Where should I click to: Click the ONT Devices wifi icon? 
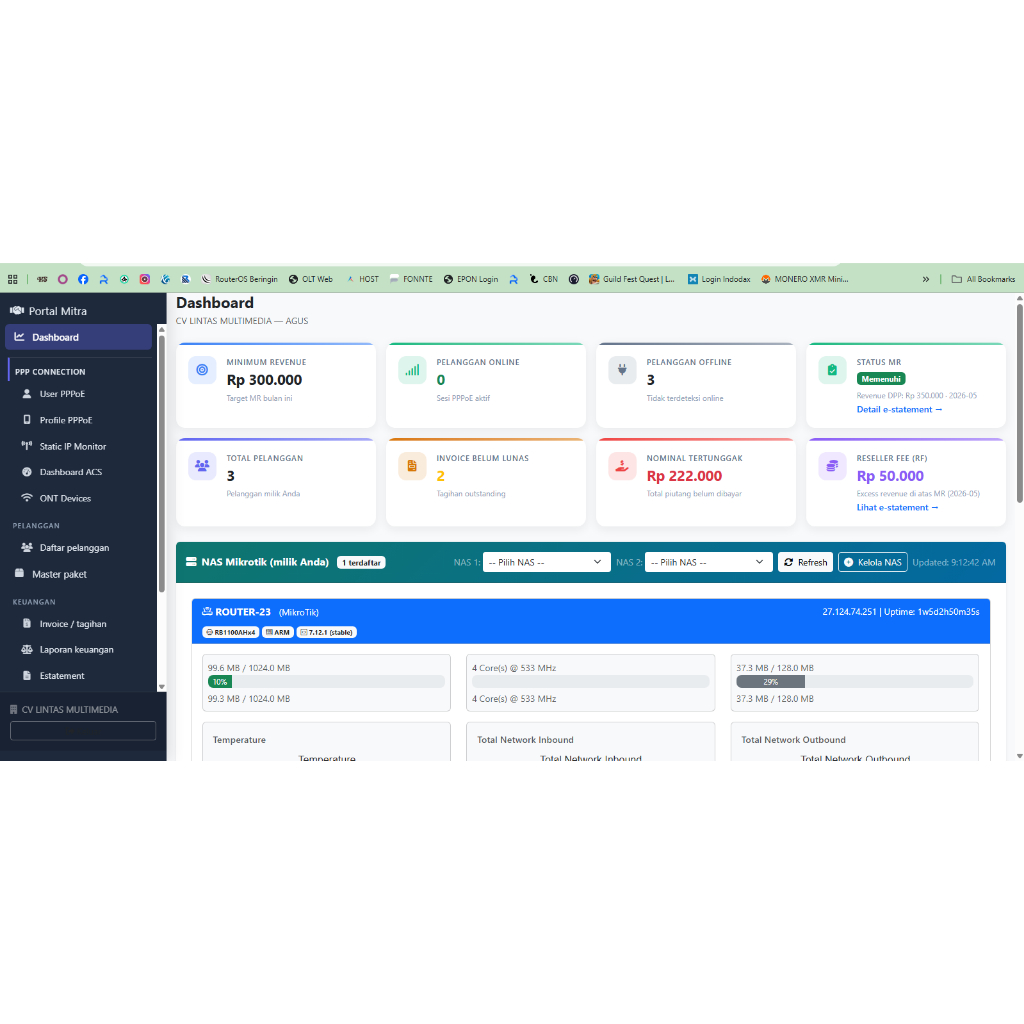pyautogui.click(x=27, y=498)
